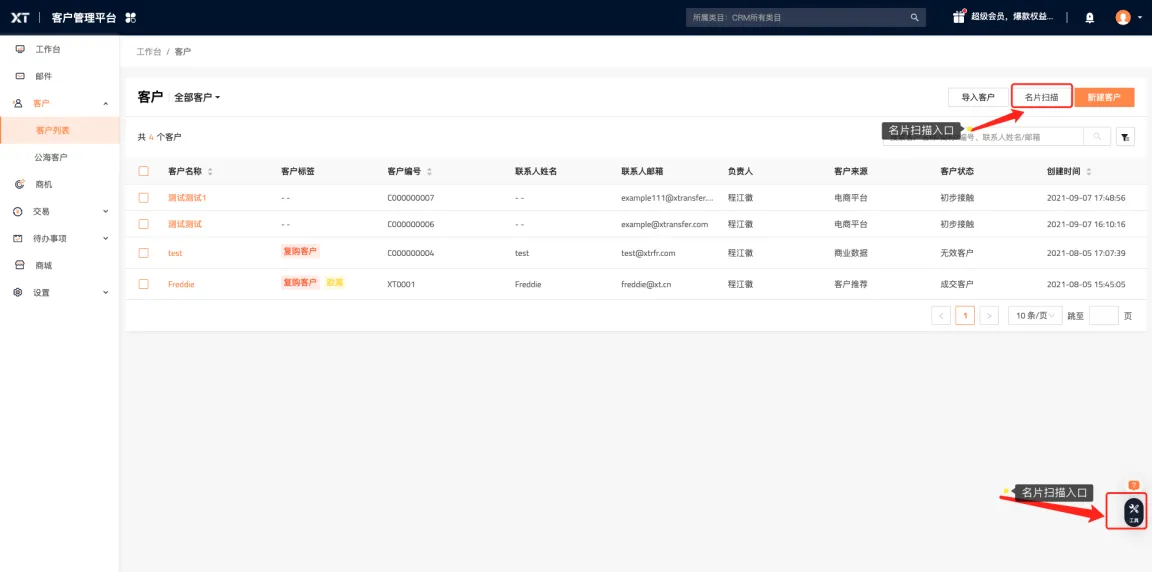Click the 商机 icon in sidebar
Viewport: 1152px width, 572px height.
point(20,184)
